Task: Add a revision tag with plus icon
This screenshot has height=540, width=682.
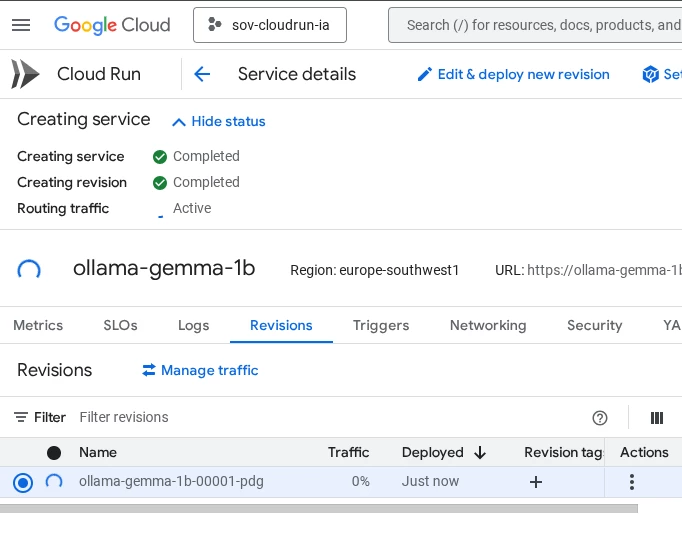Action: tap(536, 482)
